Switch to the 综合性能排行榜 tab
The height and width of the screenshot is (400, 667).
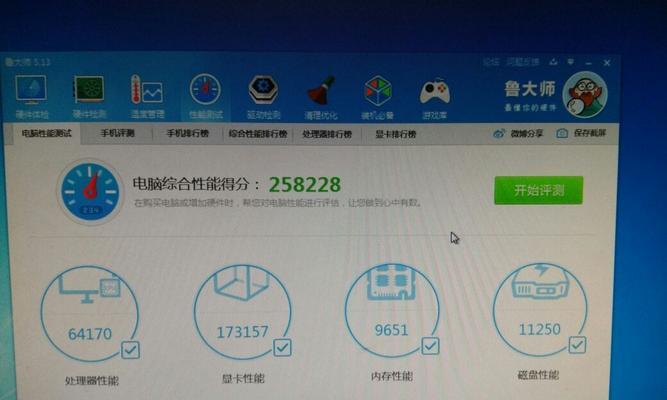coord(258,134)
